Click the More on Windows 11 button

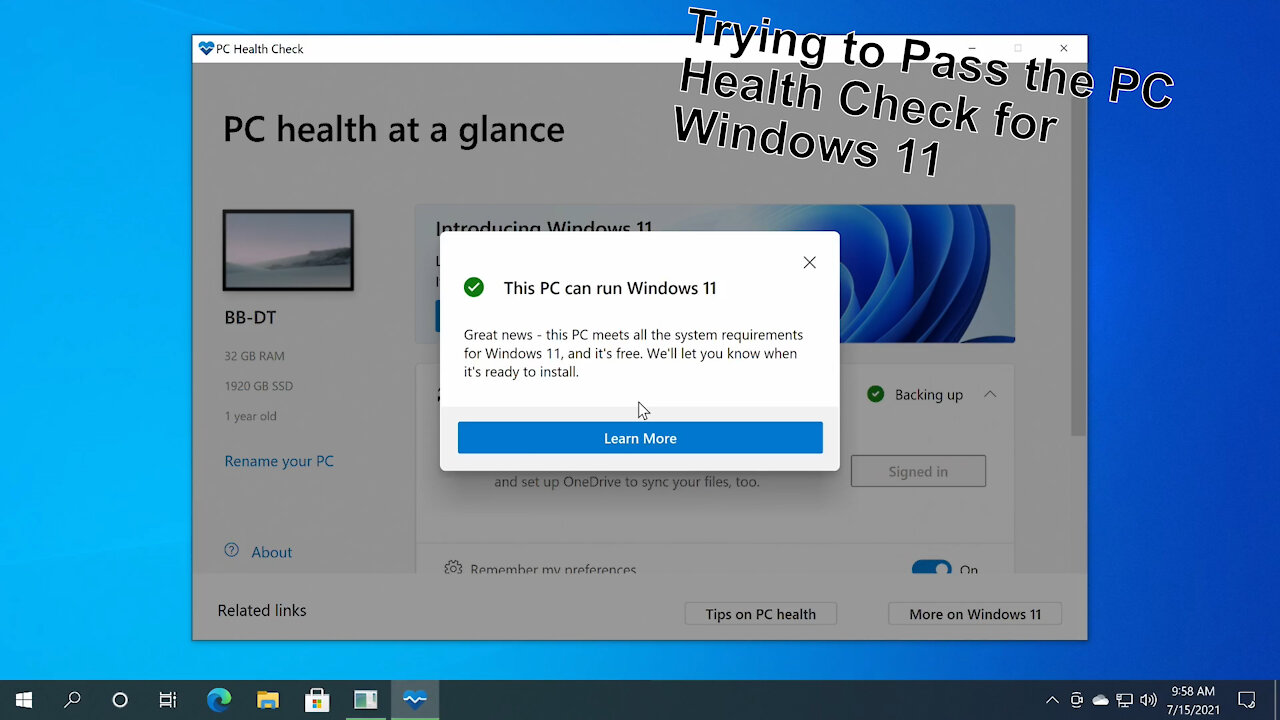(x=975, y=614)
